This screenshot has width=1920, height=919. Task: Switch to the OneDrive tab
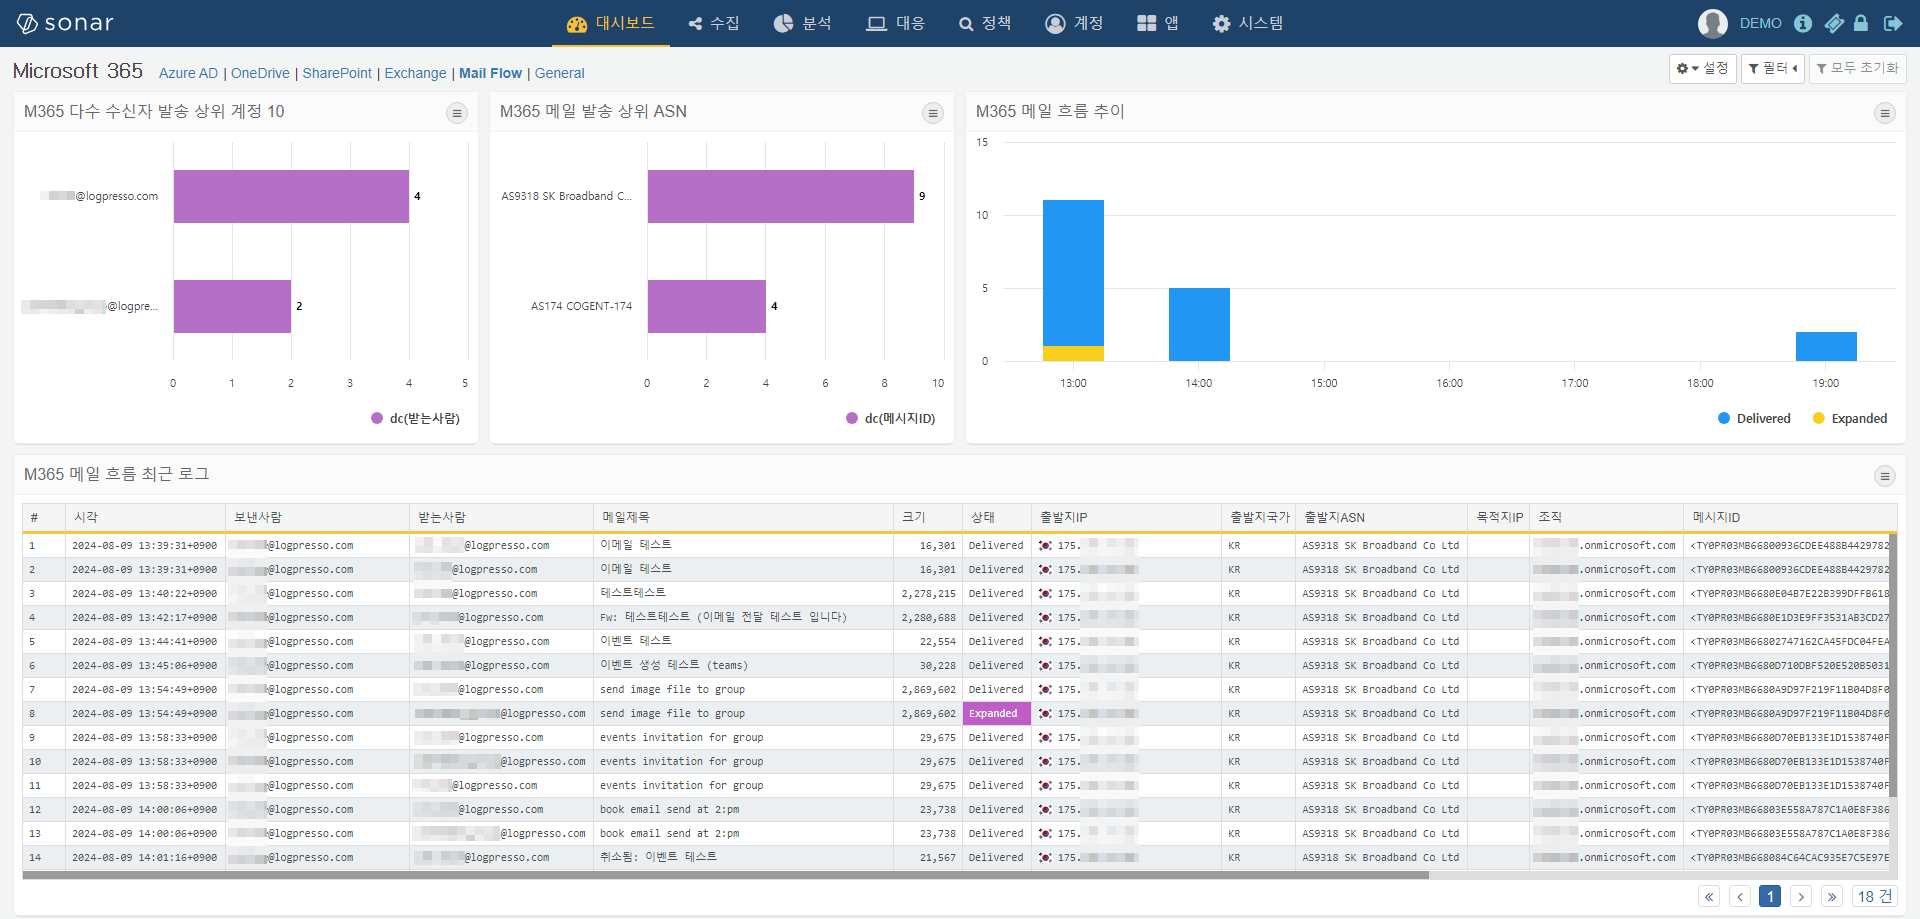[x=260, y=73]
